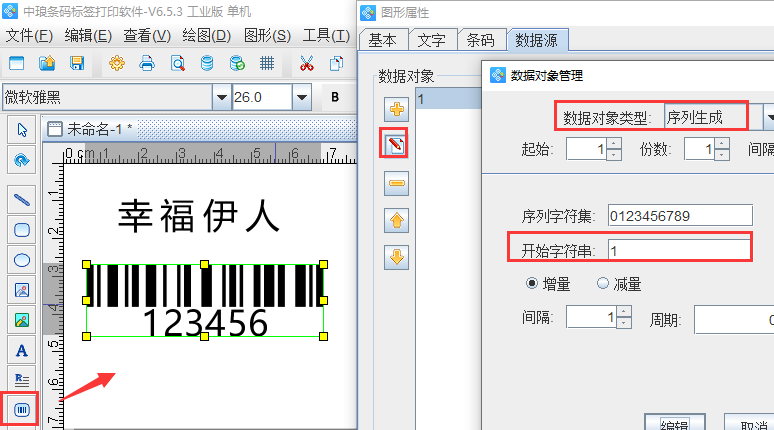The height and width of the screenshot is (430, 774).
Task: Move data object up with arrow icon
Action: [x=396, y=219]
